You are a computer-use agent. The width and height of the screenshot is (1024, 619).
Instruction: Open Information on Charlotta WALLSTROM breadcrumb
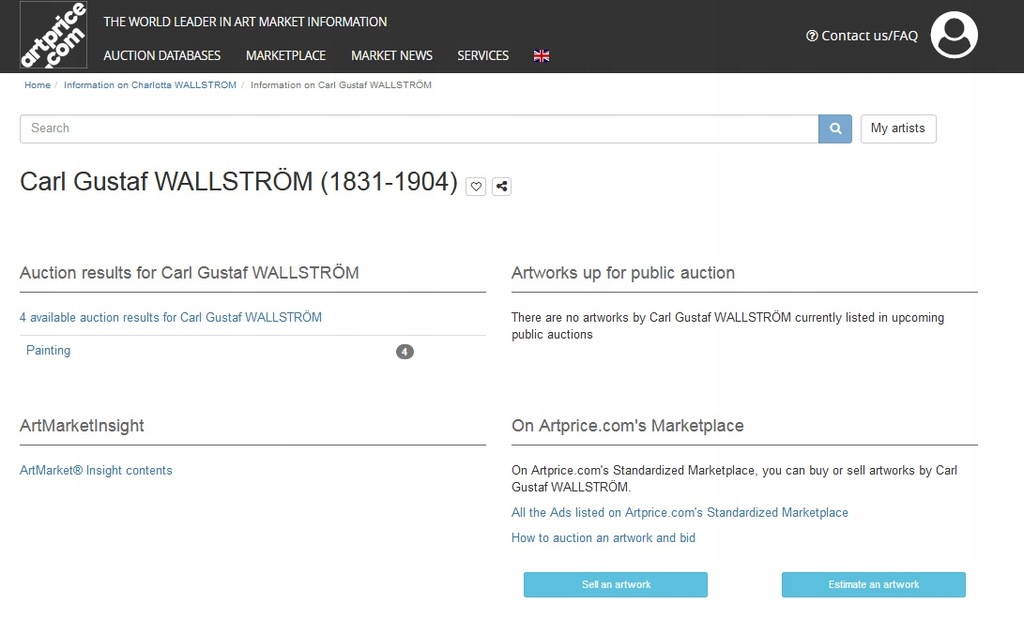150,85
